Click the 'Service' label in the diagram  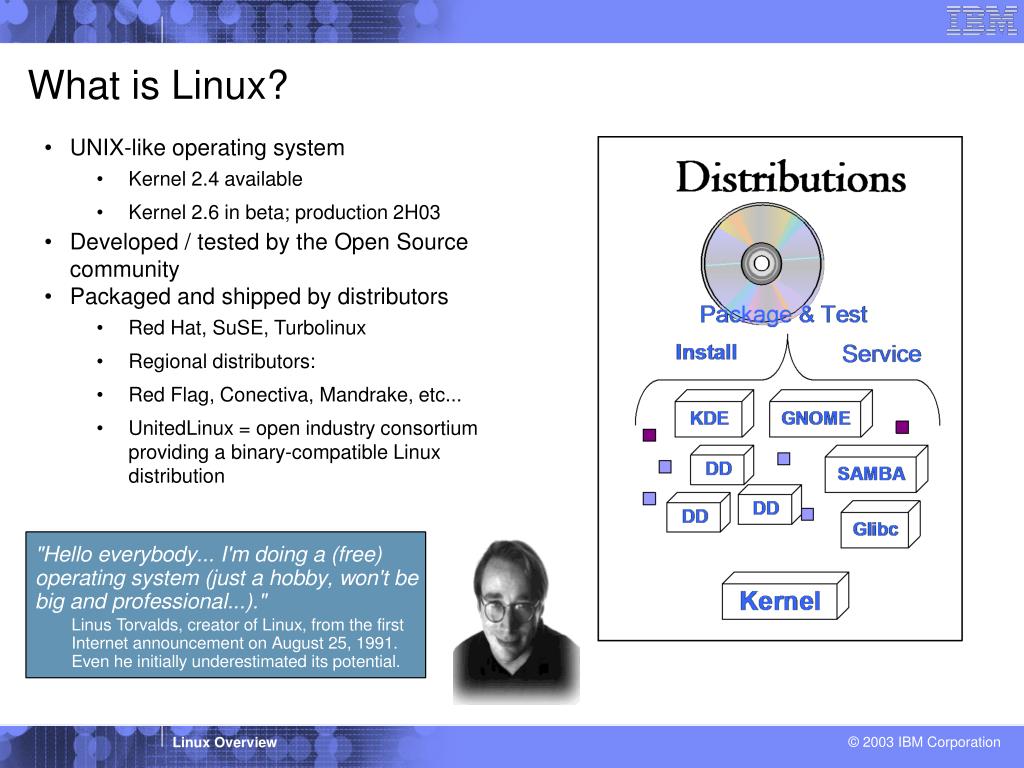881,353
